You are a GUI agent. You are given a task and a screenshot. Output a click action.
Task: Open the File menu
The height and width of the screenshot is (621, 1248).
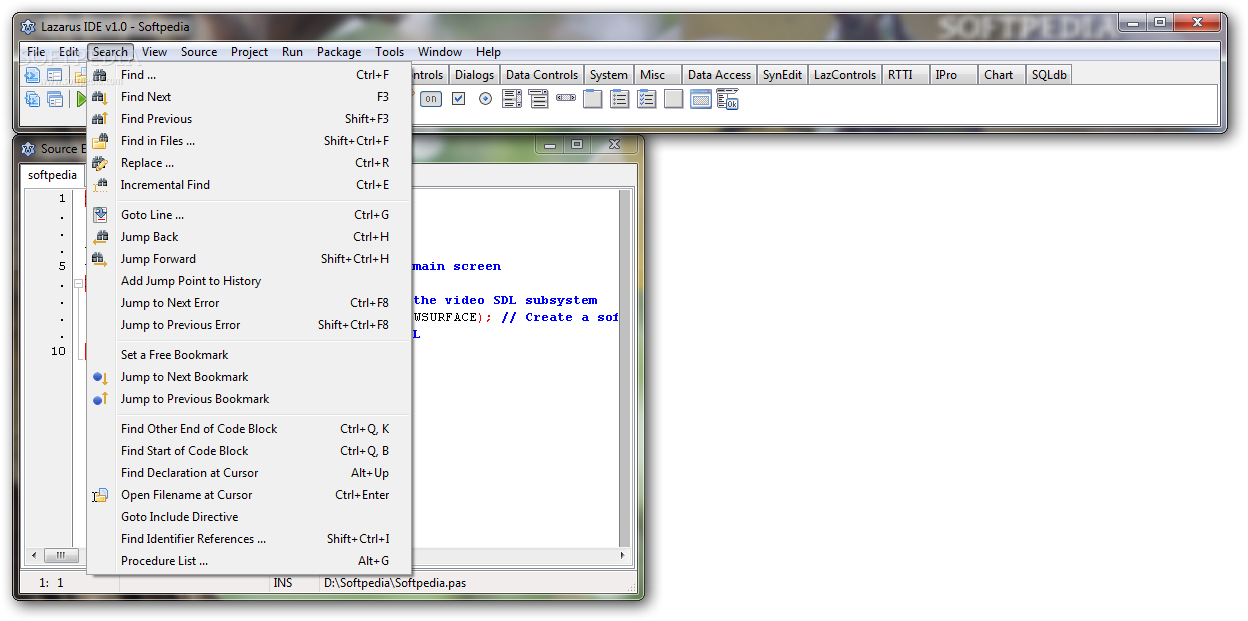[x=36, y=52]
